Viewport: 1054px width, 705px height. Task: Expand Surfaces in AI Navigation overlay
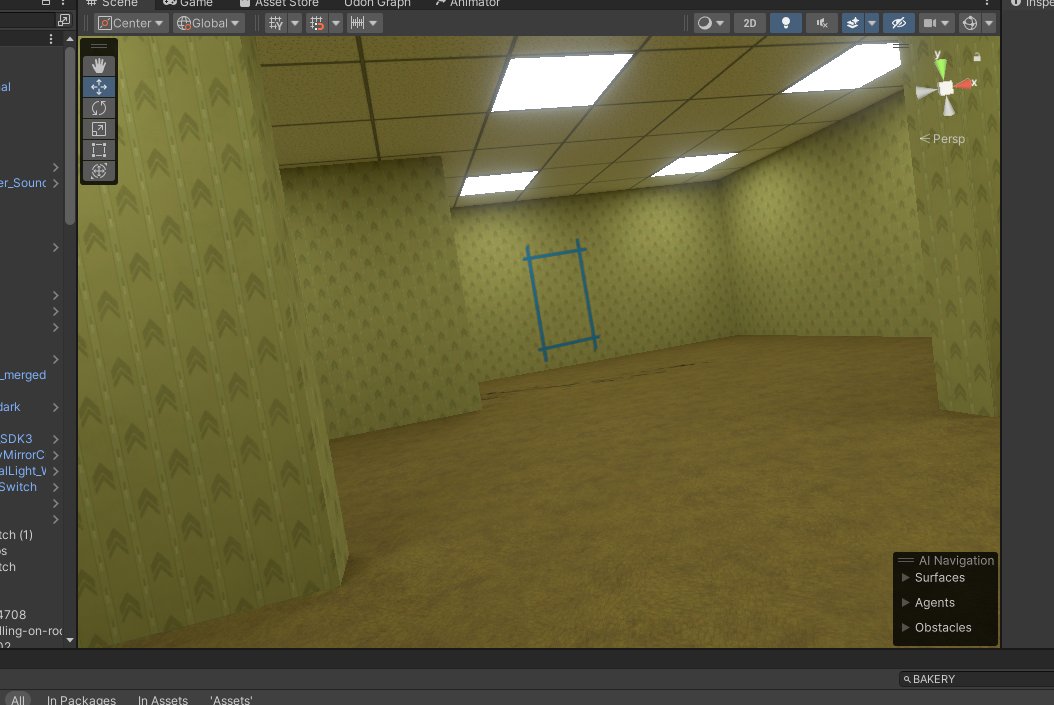tap(905, 577)
